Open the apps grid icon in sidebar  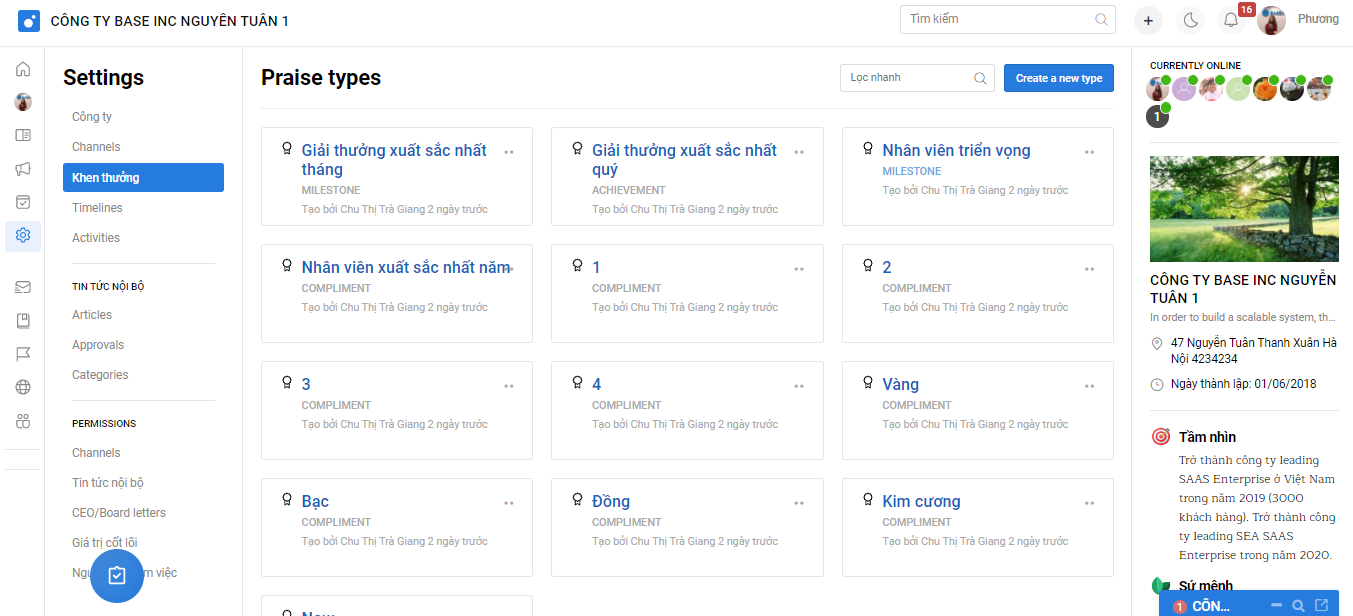coord(23,421)
